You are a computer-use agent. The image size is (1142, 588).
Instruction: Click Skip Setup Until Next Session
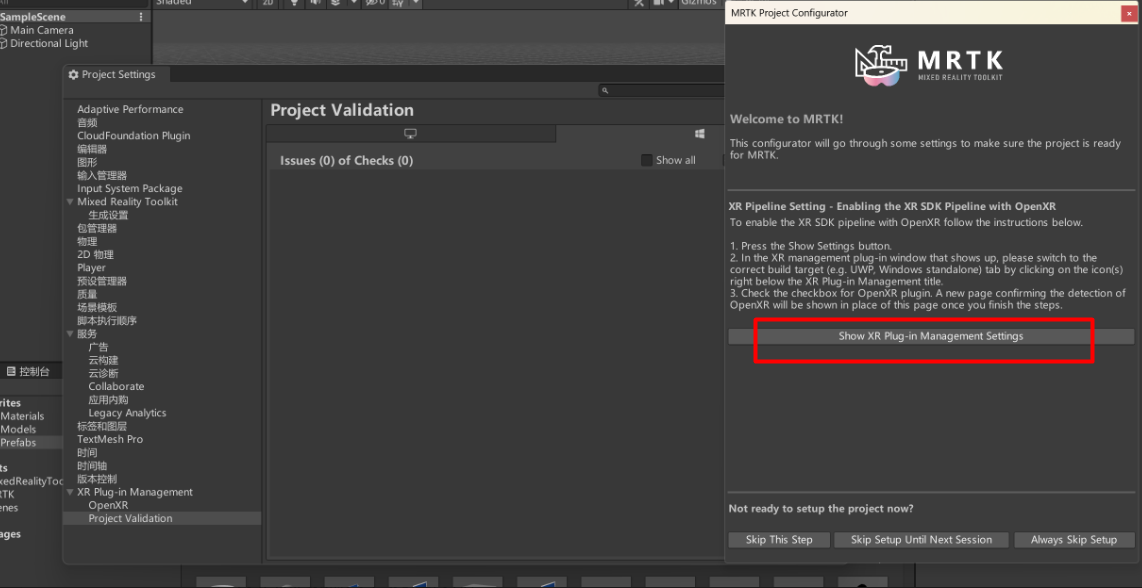(x=921, y=540)
